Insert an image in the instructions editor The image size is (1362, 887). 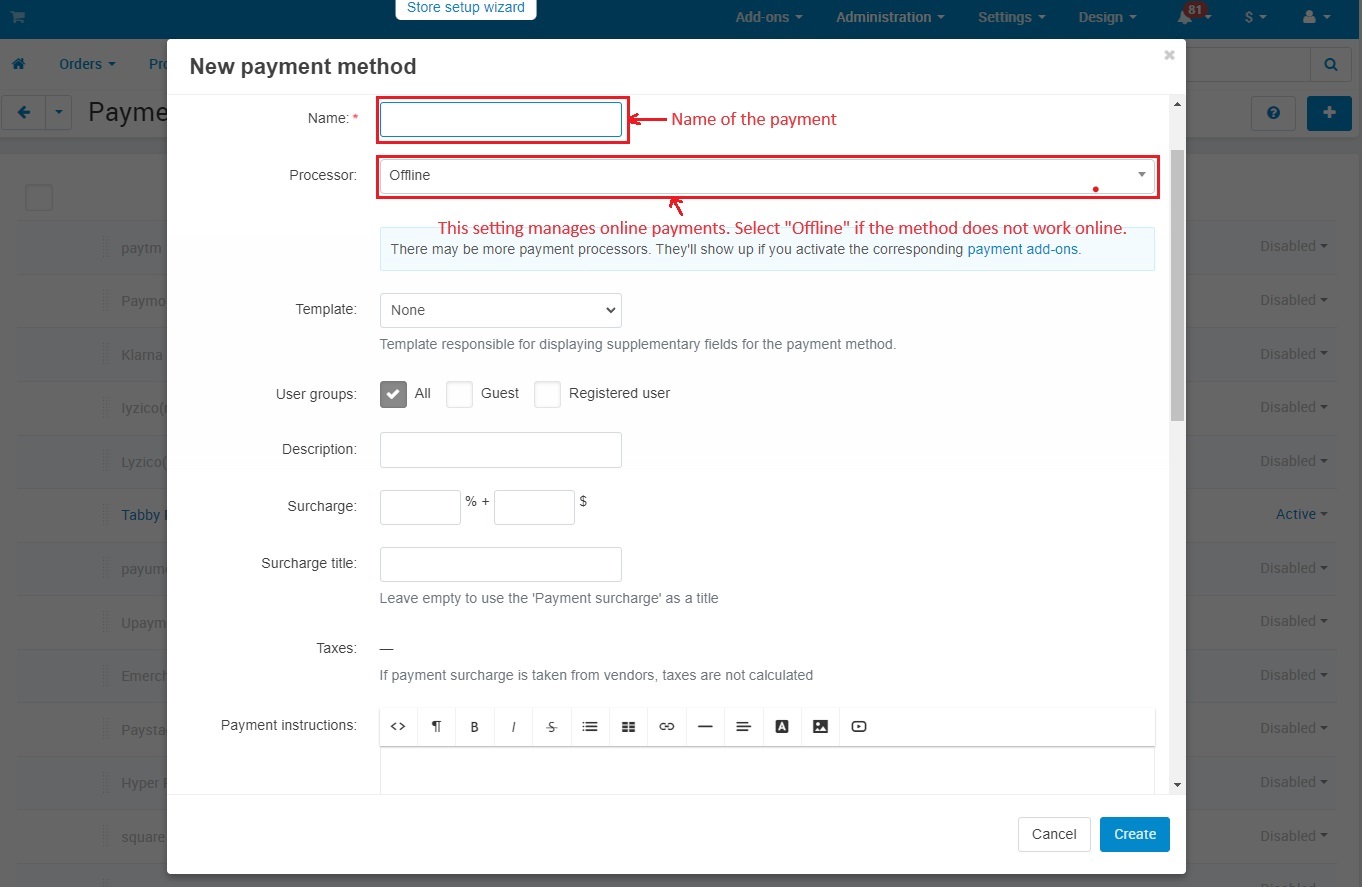(x=820, y=727)
